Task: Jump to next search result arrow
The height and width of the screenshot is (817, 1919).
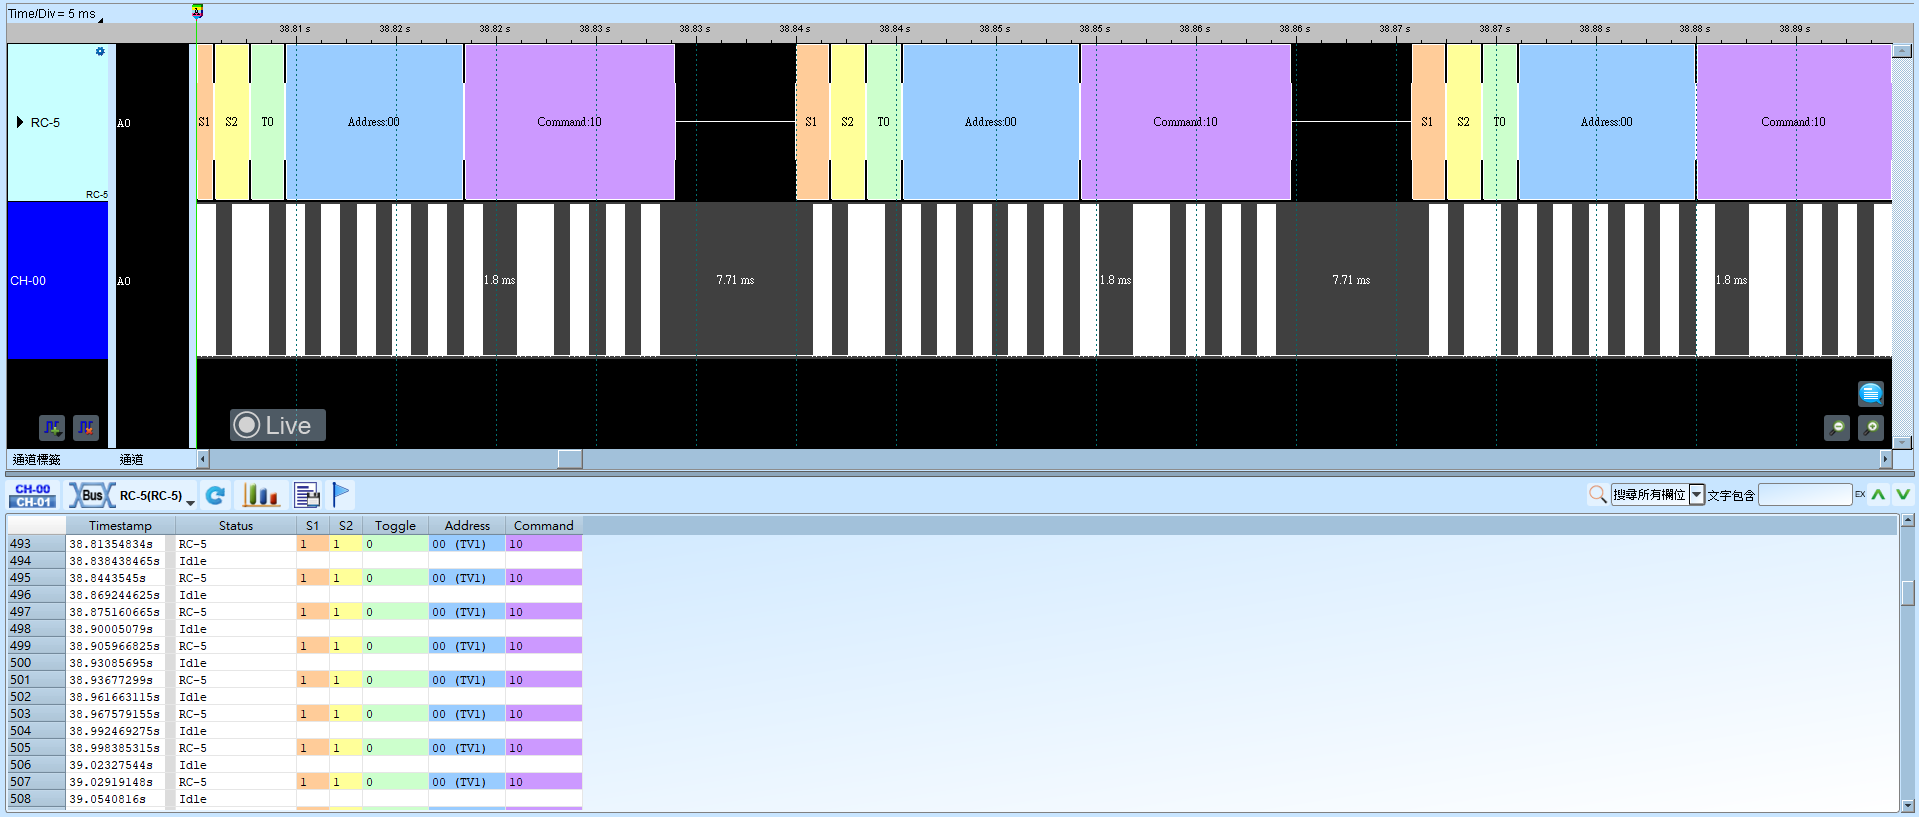Action: tap(1903, 494)
